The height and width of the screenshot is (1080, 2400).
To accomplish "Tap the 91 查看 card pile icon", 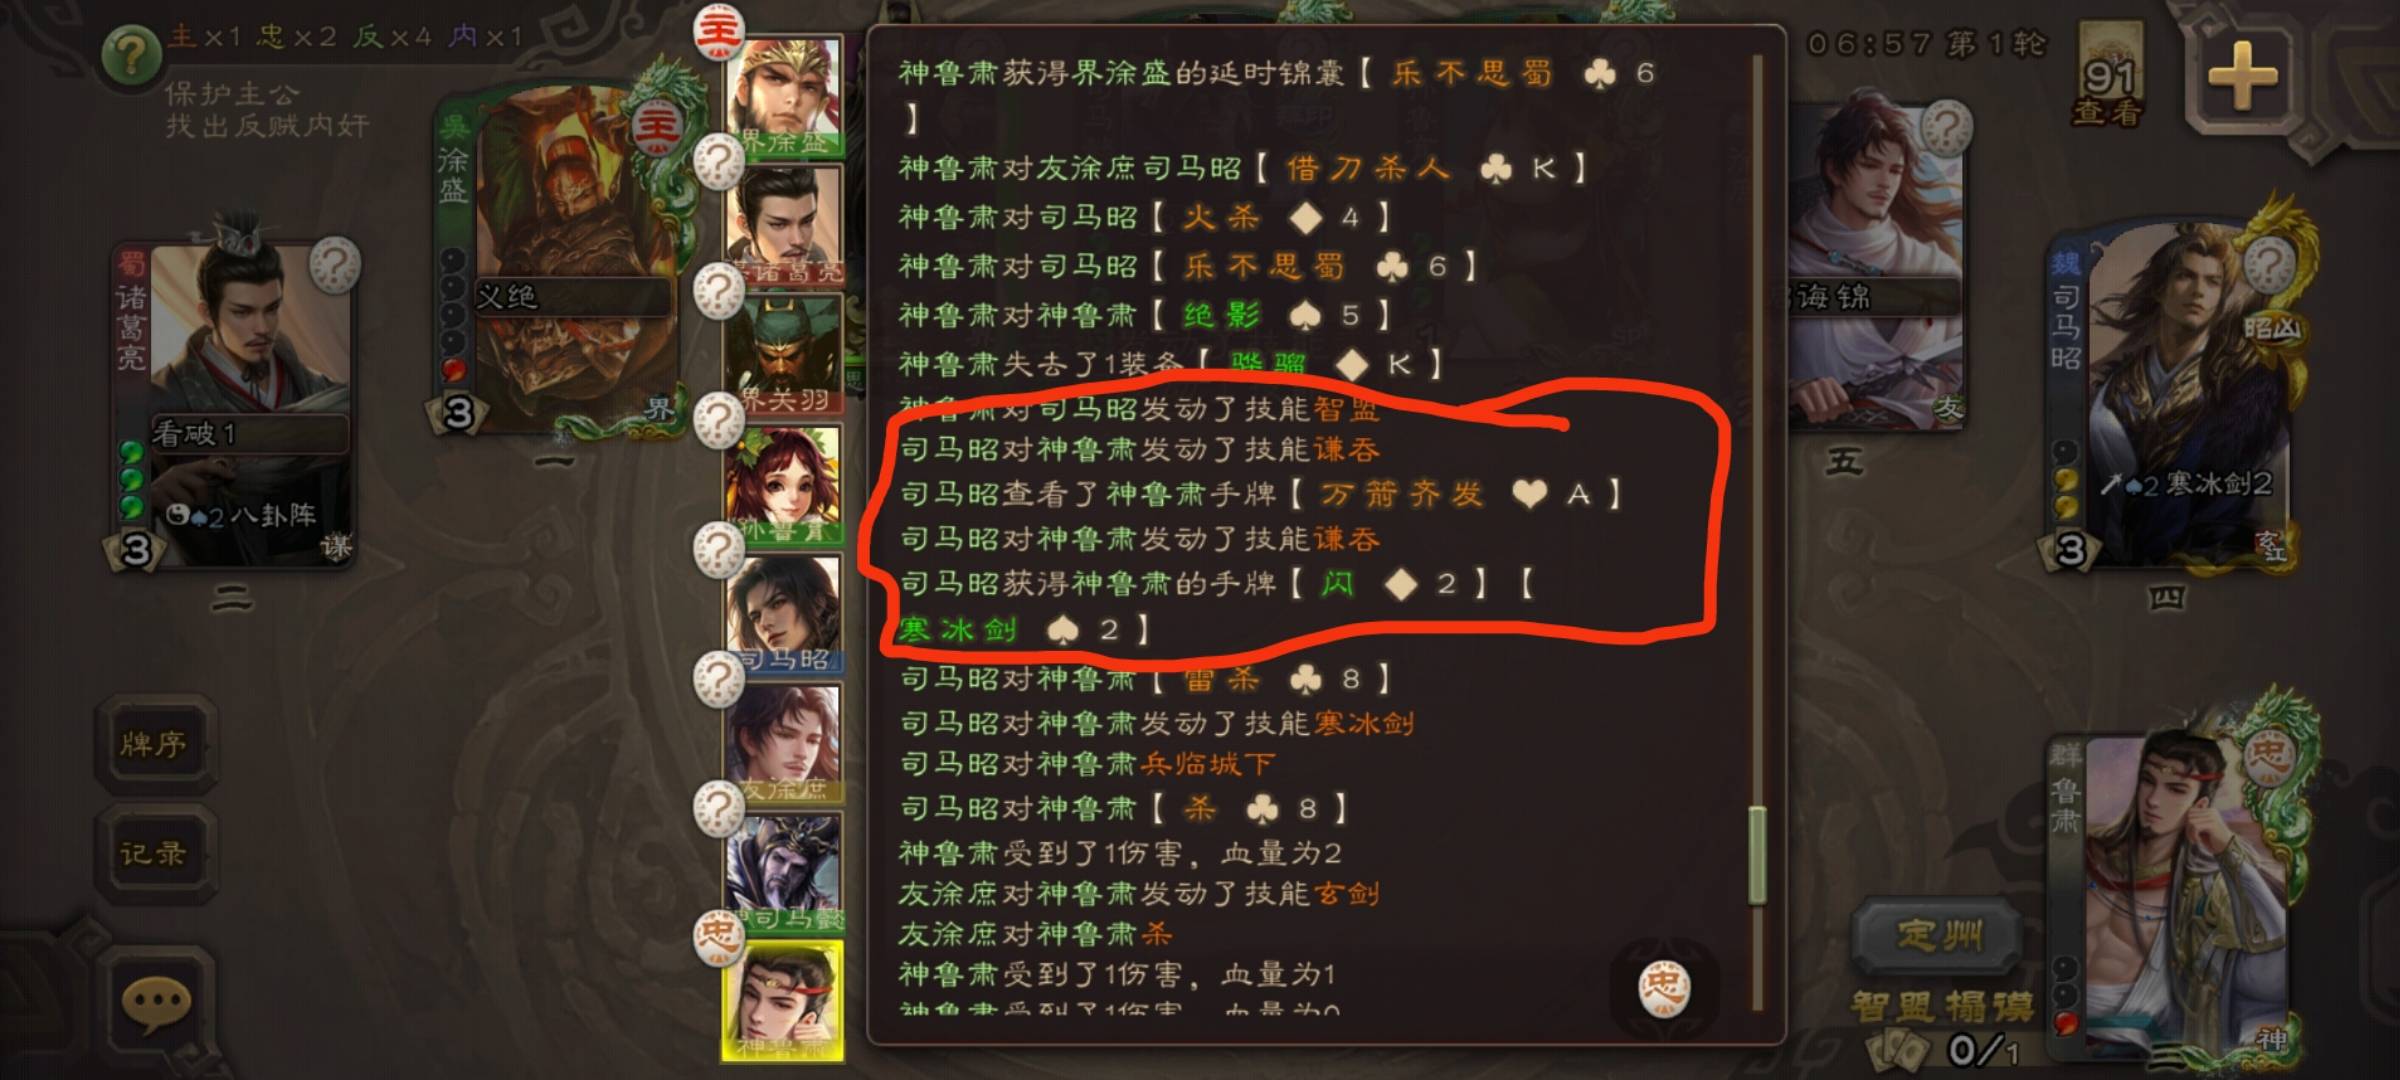I will [2109, 77].
